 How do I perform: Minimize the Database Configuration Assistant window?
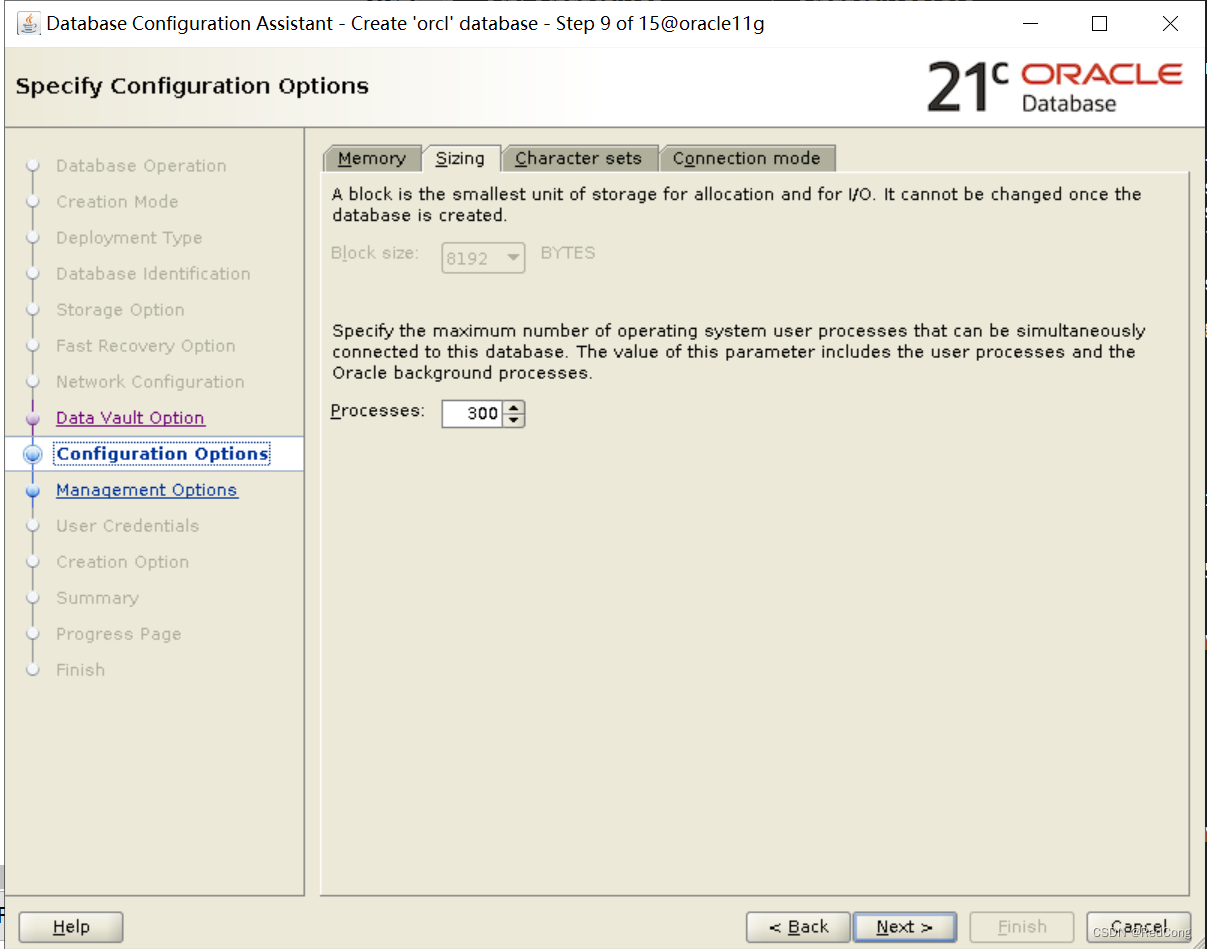pyautogui.click(x=1030, y=24)
